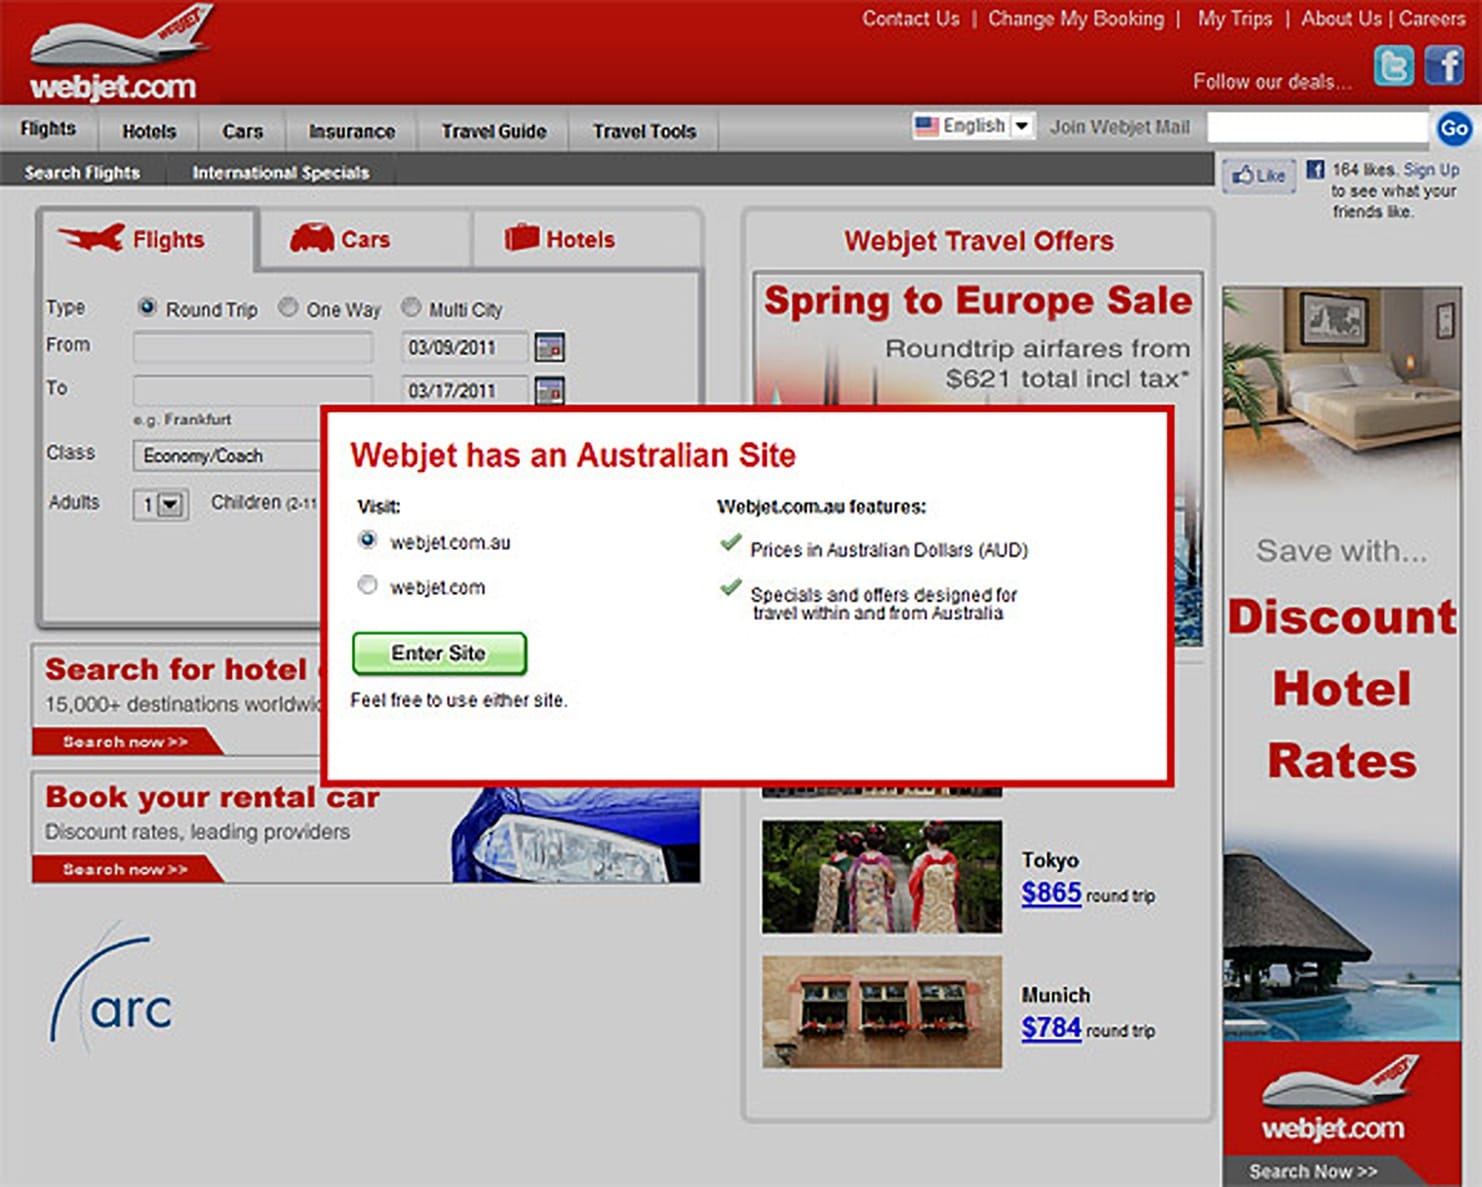Image resolution: width=1482 pixels, height=1187 pixels.
Task: Open the Cars menu in navigation bar
Action: tap(242, 131)
